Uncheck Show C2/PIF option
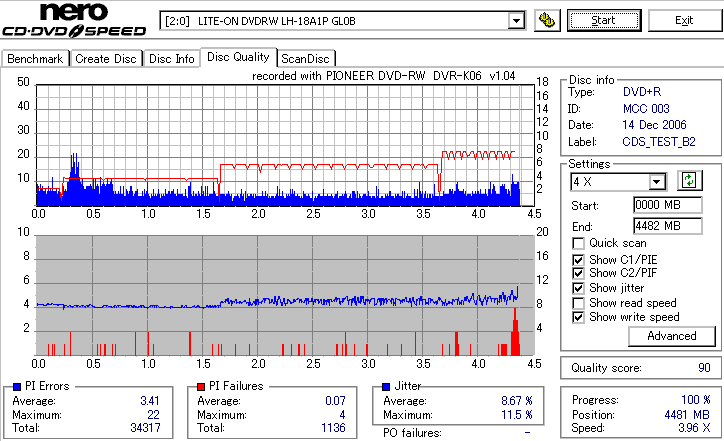724x441 pixels. click(x=578, y=273)
